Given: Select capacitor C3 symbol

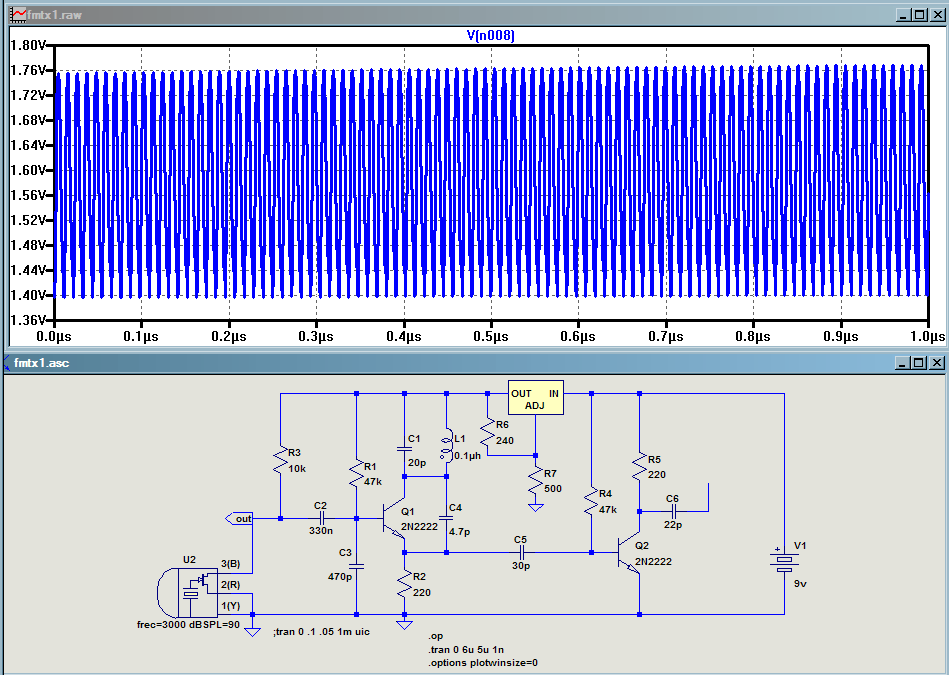Looking at the screenshot, I should 356,567.
